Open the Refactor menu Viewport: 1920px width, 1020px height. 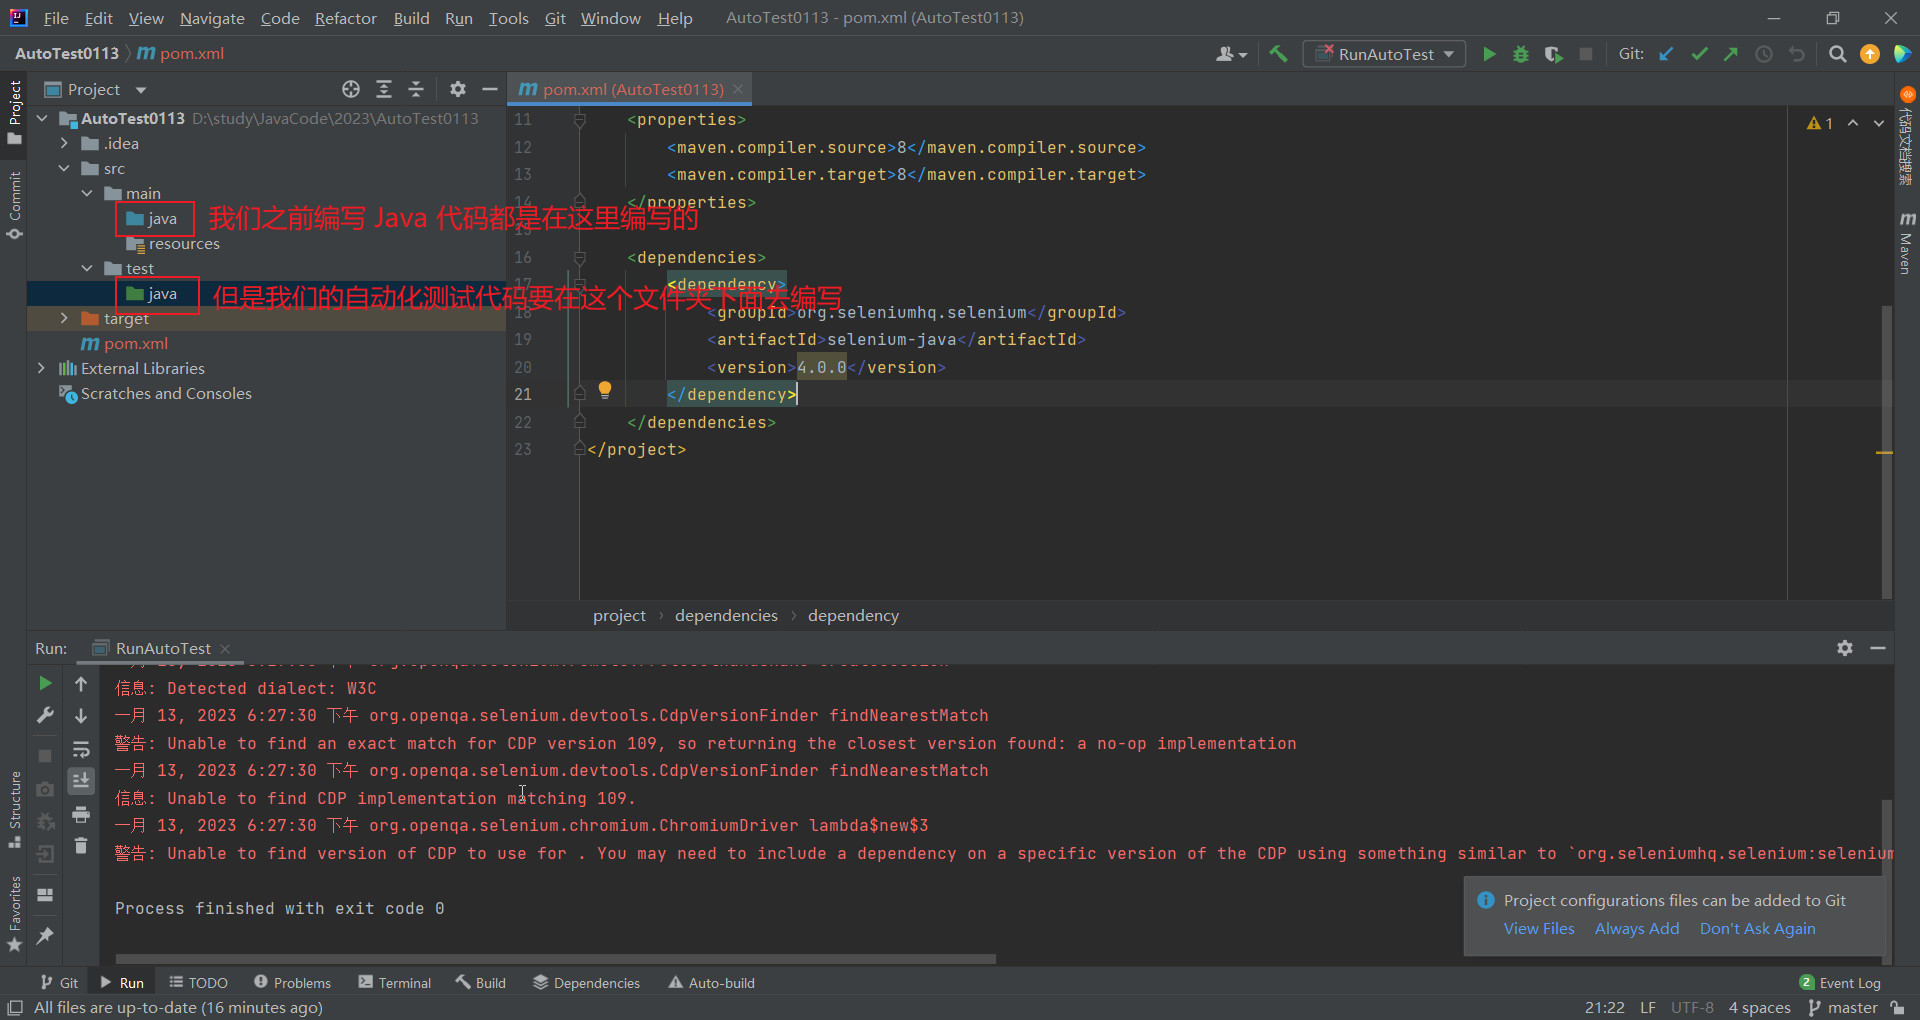point(345,18)
